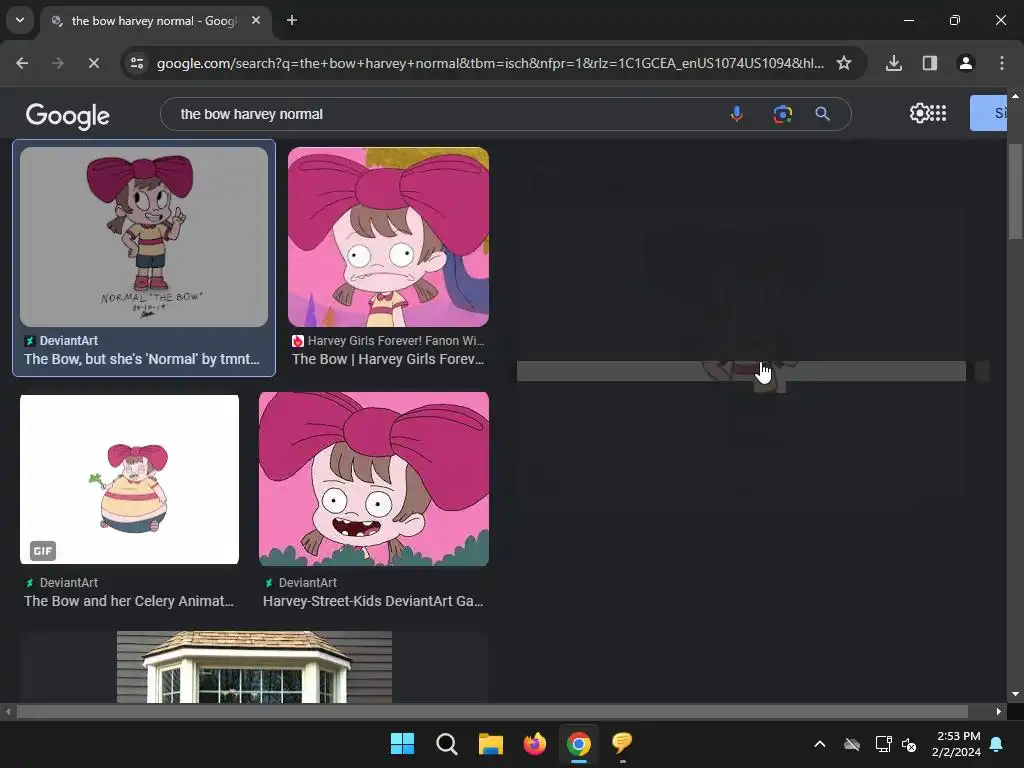
Task: Click the horizontal scrollbar thumb
Action: click(492, 711)
